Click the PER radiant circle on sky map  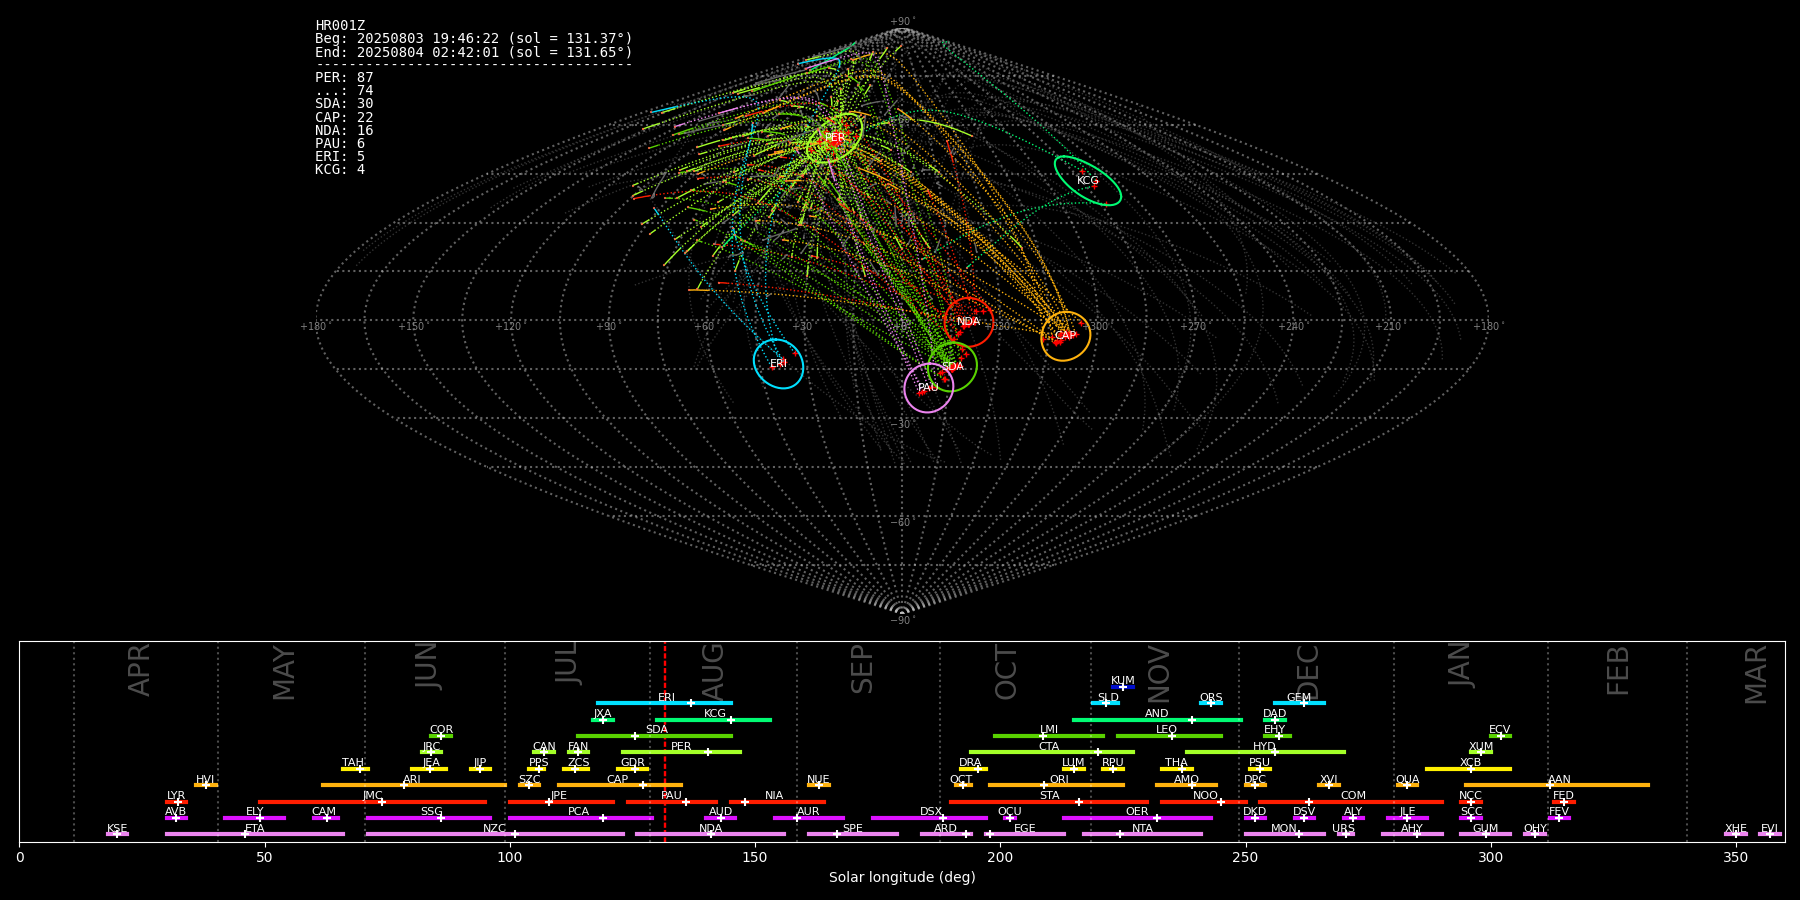[834, 138]
